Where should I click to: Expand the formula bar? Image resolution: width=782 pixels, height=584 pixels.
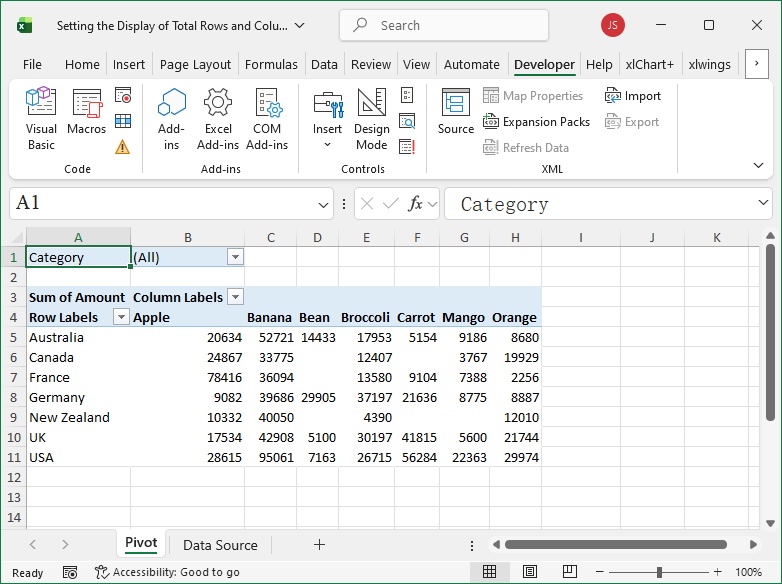point(763,202)
